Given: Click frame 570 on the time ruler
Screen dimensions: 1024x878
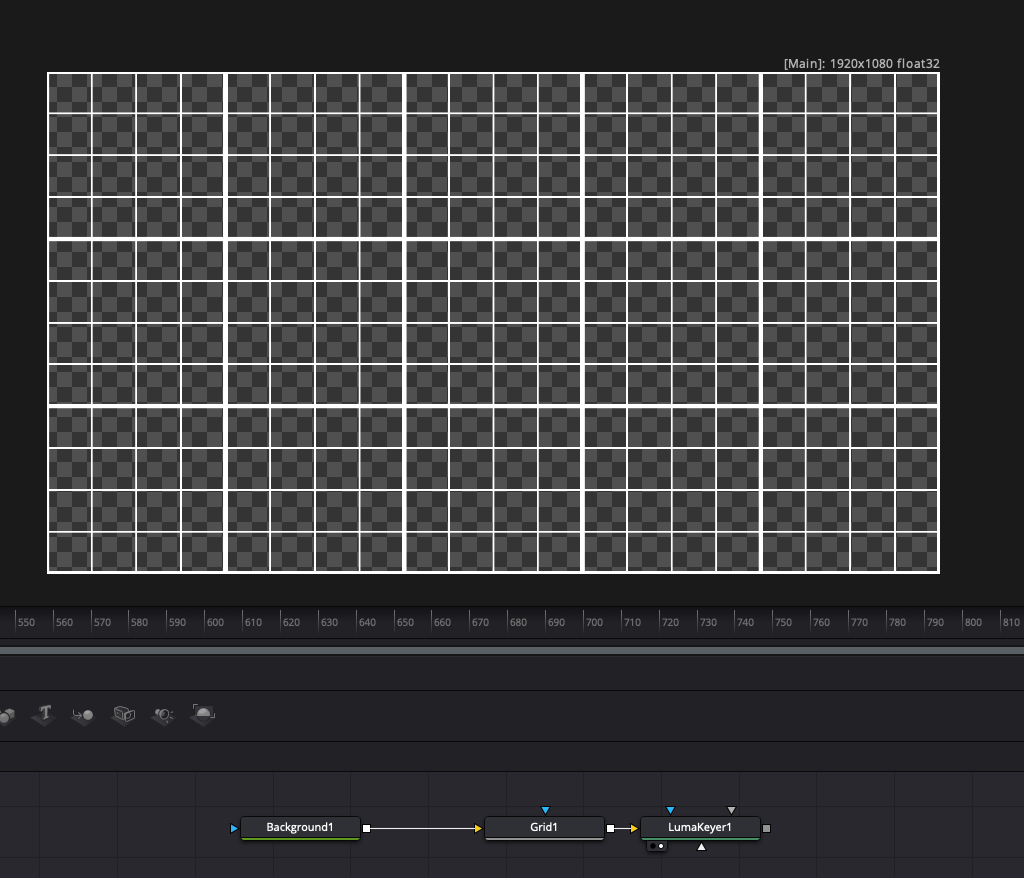Looking at the screenshot, I should point(102,622).
